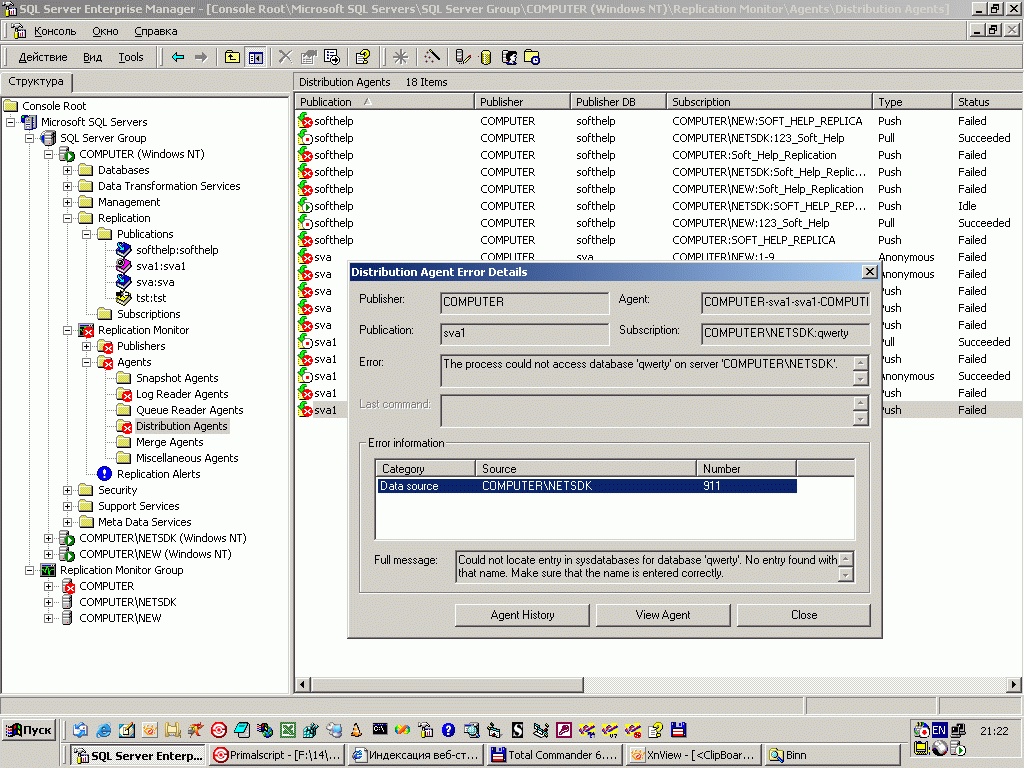Expand the Data Transformation Services node
1024x768 pixels.
(x=67, y=186)
